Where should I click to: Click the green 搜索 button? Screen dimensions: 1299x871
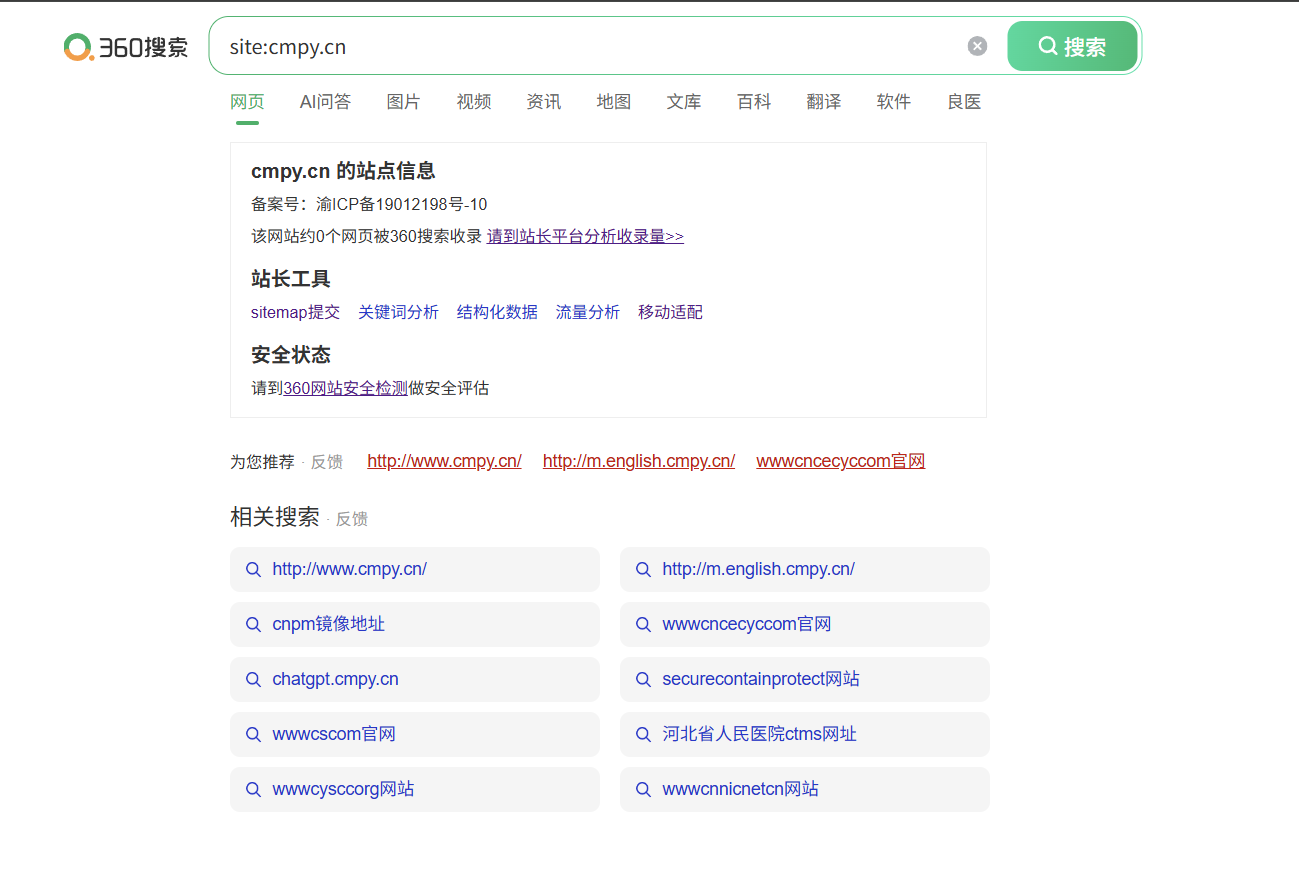click(1072, 46)
